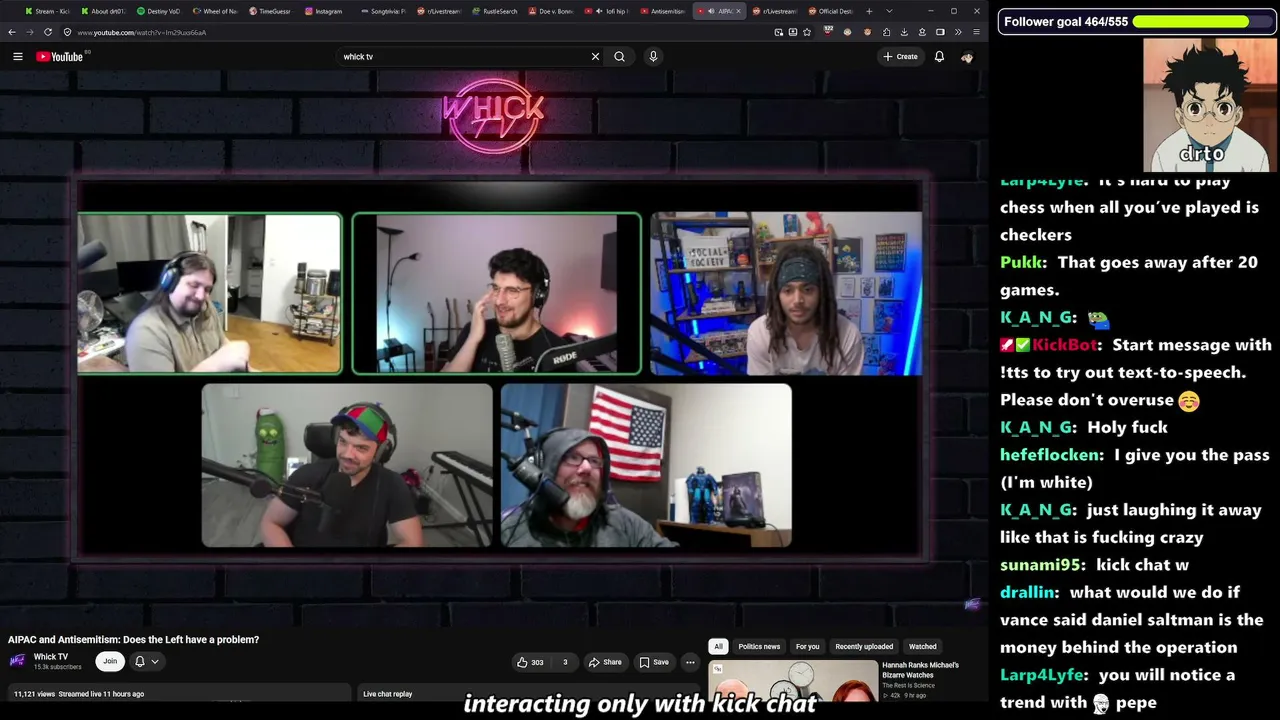Viewport: 1280px width, 720px height.
Task: Switch to the Songtrivia tab
Action: click(383, 11)
